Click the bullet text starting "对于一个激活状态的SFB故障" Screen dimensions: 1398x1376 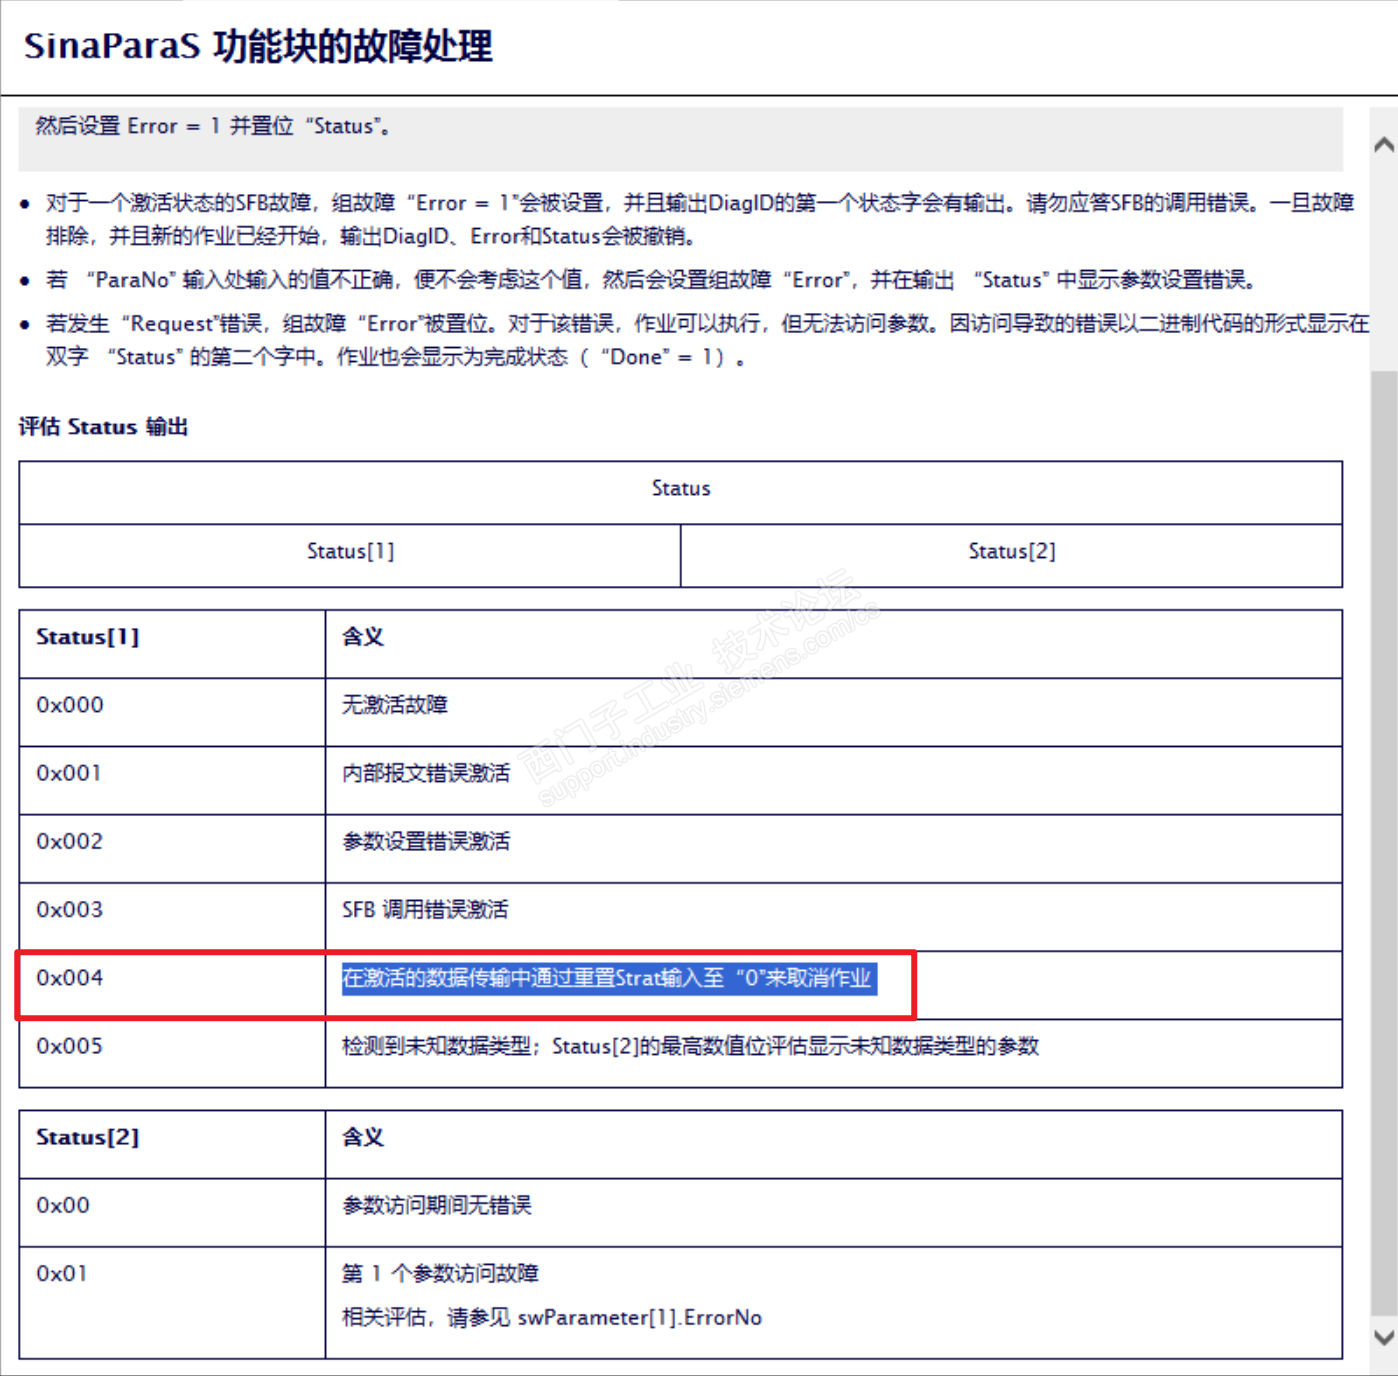pyautogui.click(x=700, y=219)
